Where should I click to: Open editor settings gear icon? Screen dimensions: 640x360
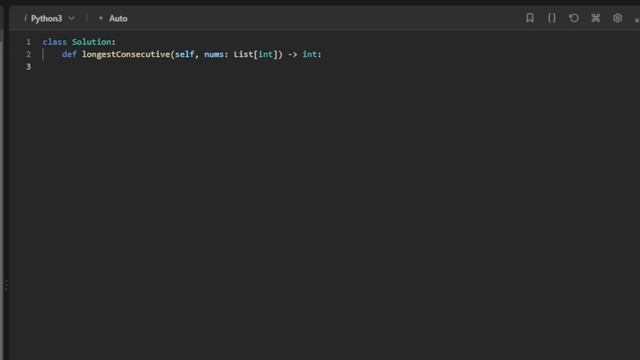point(618,18)
